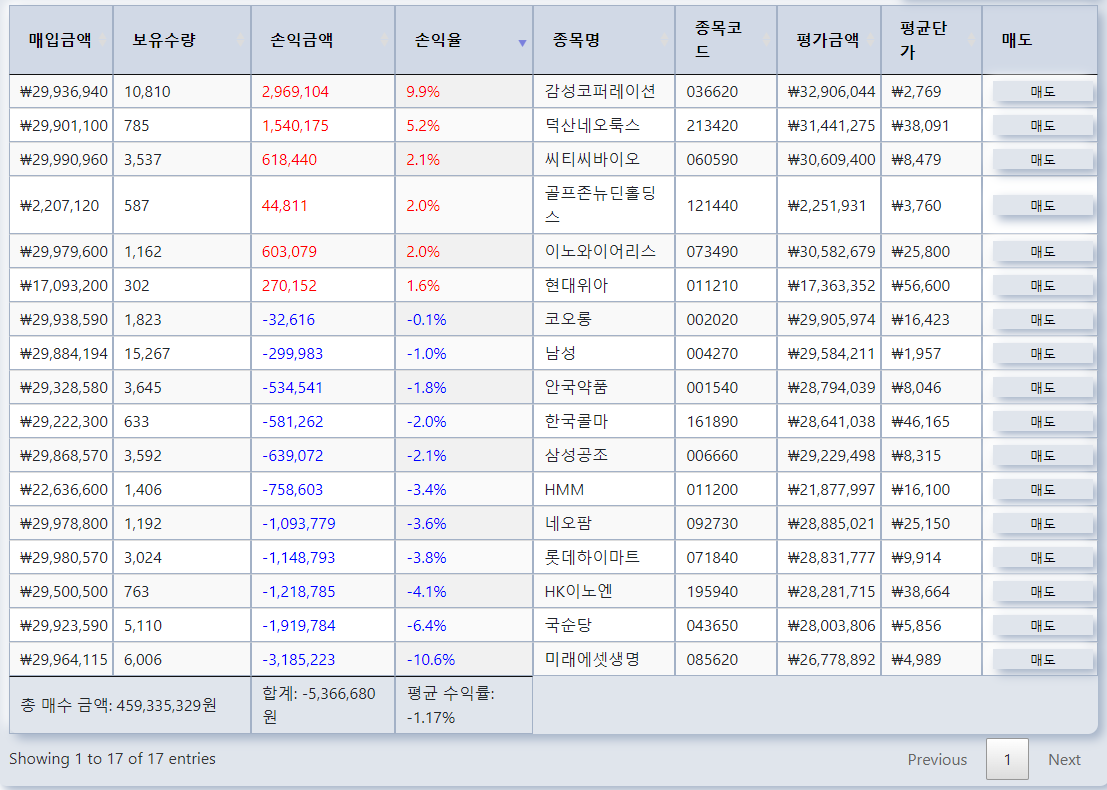The image size is (1107, 790).
Task: Click stock name 롯데하이마트
Action: pyautogui.click(x=592, y=557)
